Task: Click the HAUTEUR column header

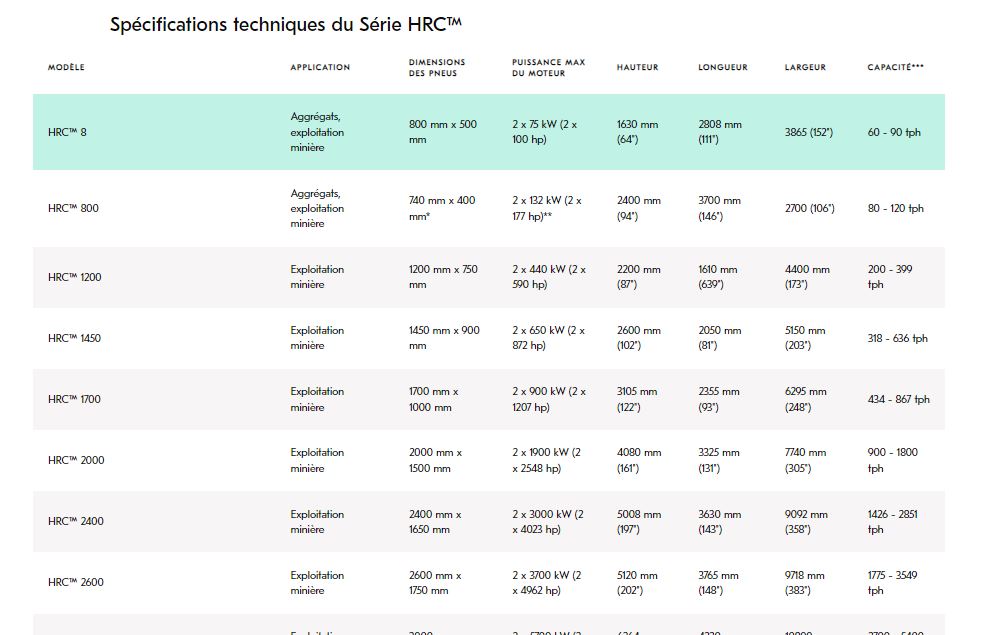Action: [637, 68]
